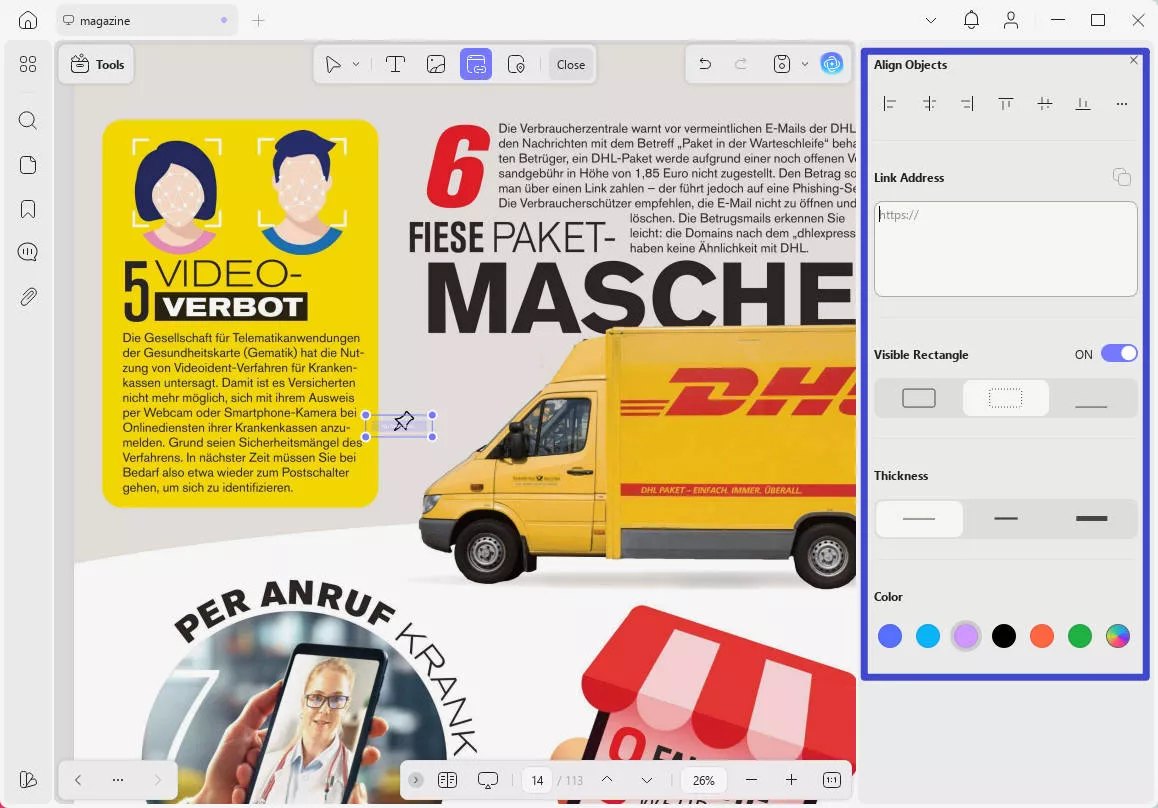Select the Image edit tool icon
1158x808 pixels.
[436, 64]
